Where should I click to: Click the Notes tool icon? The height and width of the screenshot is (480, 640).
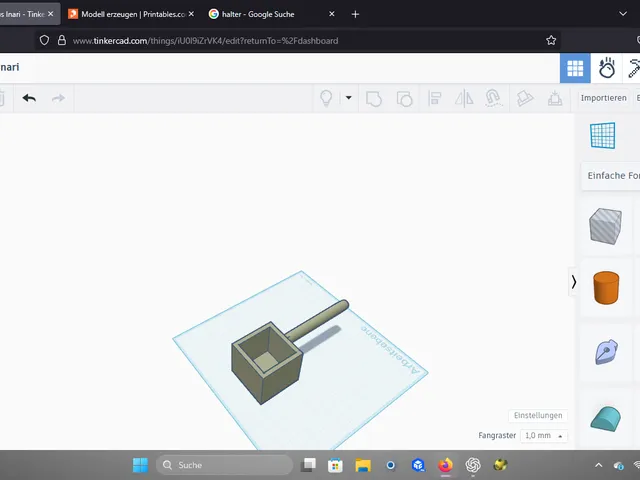(524, 98)
